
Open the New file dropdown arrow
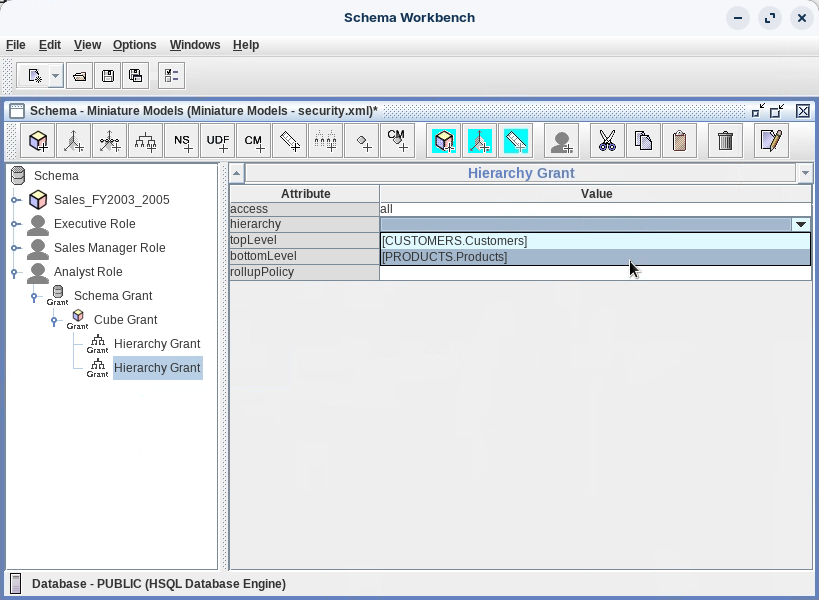click(x=55, y=76)
